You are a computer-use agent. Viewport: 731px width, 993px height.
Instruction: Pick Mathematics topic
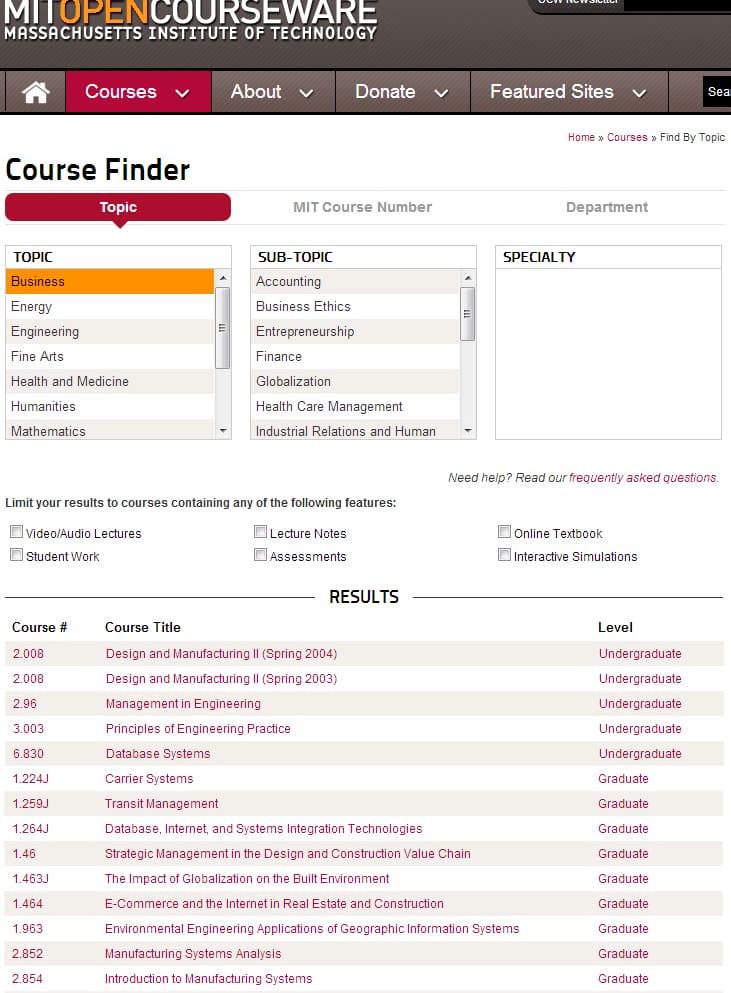pos(110,431)
